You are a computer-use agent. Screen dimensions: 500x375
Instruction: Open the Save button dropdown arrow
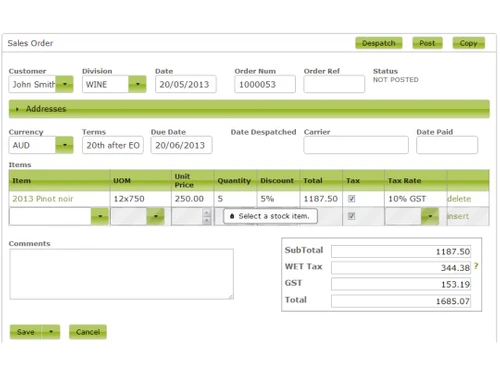tap(51, 332)
